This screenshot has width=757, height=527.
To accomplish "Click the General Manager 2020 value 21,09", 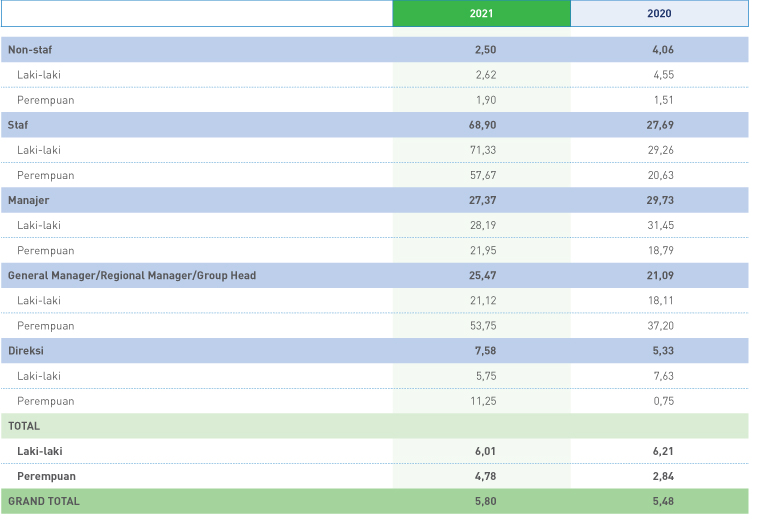I will [660, 276].
